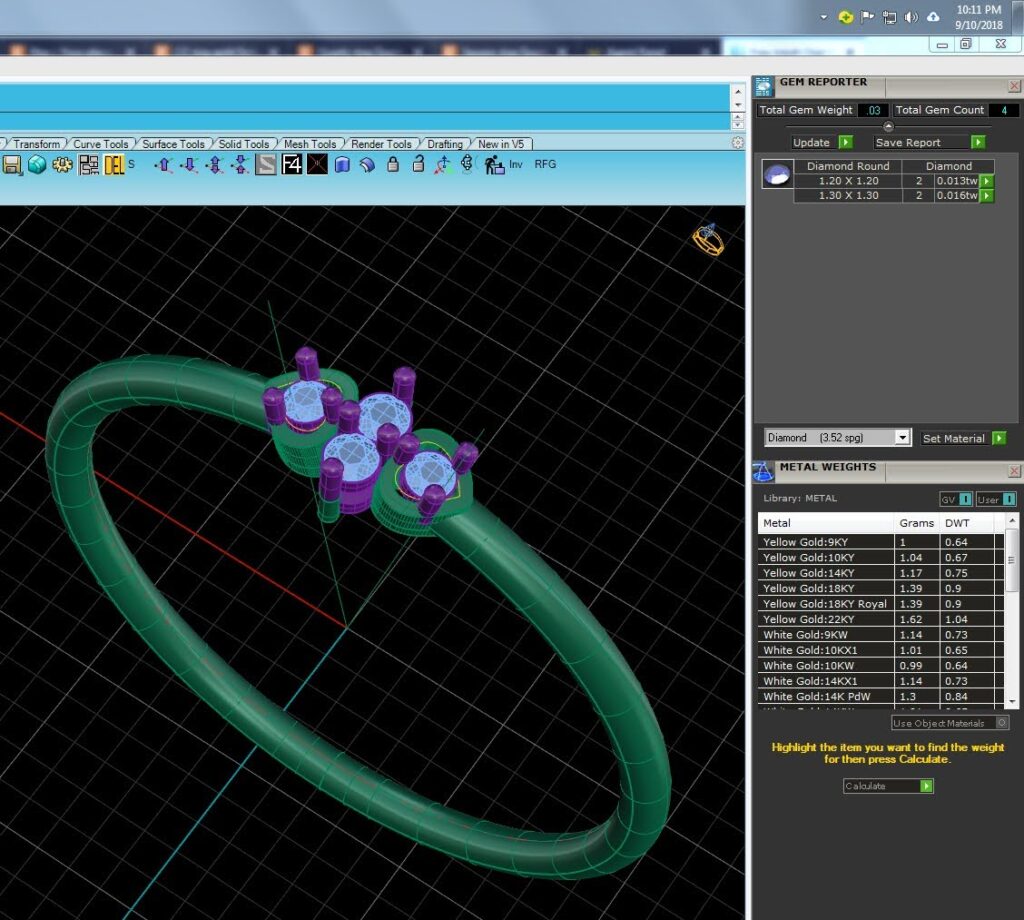Click the metal list scrollbar down arrow

(1012, 702)
